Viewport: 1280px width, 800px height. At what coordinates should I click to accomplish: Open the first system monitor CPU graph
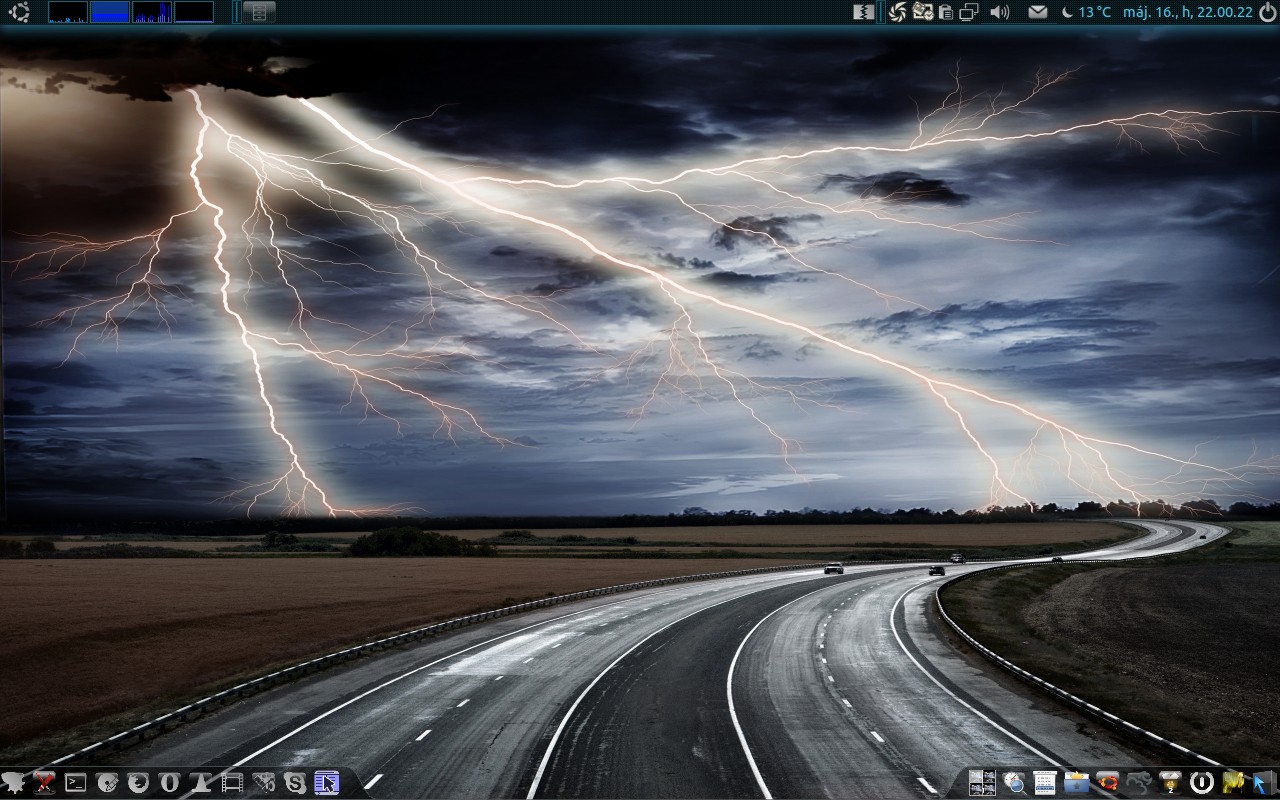tap(68, 12)
